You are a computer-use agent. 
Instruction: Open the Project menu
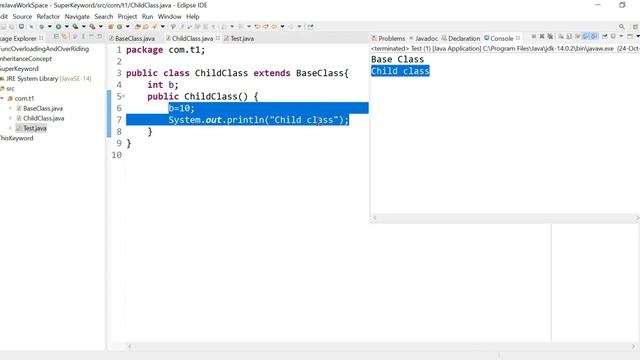click(x=127, y=16)
